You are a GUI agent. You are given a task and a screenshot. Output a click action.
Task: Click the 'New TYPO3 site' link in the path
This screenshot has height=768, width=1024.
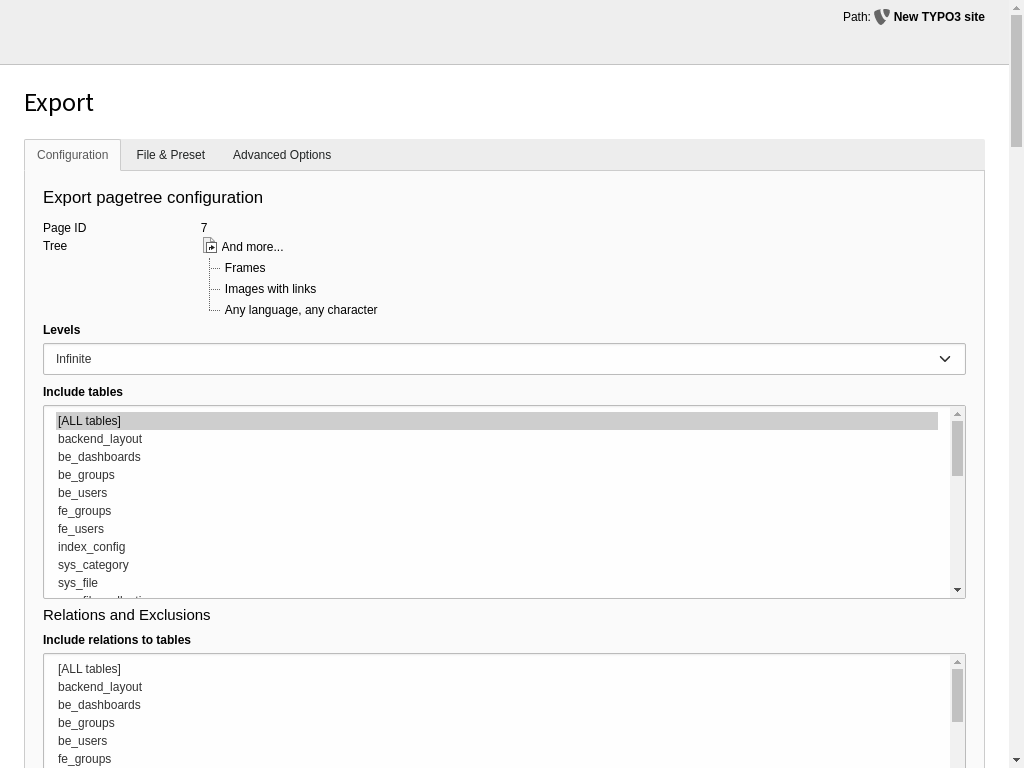pyautogui.click(x=939, y=17)
